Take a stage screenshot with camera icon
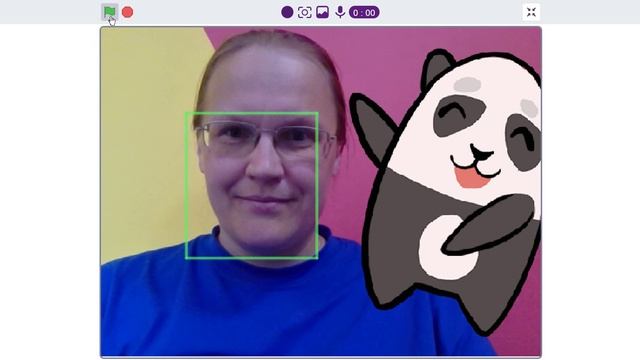 pos(305,12)
